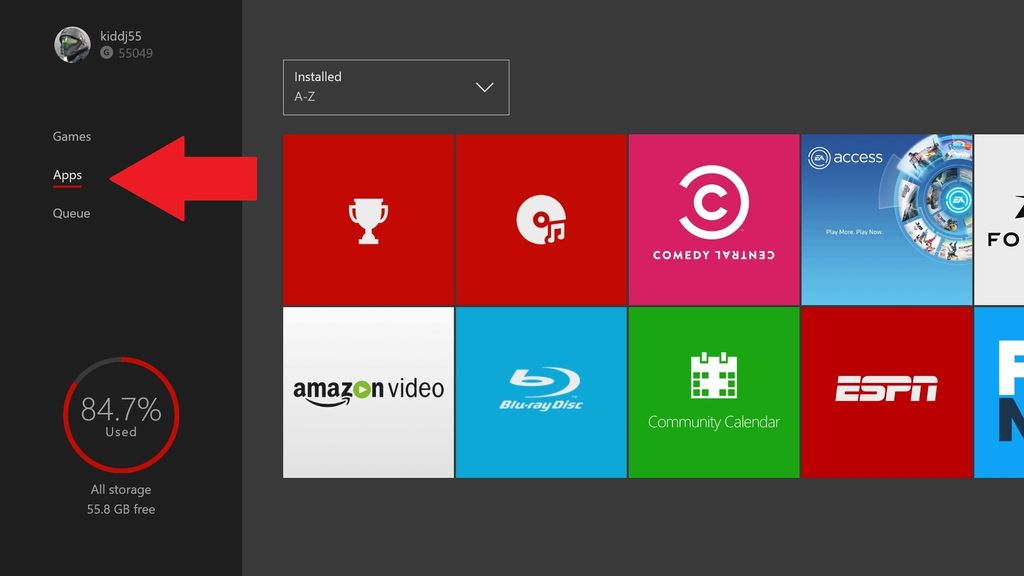
Task: Select the All storage indicator
Action: click(x=120, y=489)
